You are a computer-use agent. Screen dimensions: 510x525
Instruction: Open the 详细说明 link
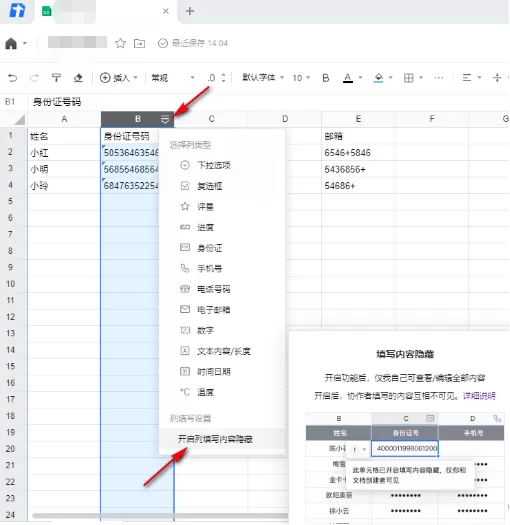[479, 396]
